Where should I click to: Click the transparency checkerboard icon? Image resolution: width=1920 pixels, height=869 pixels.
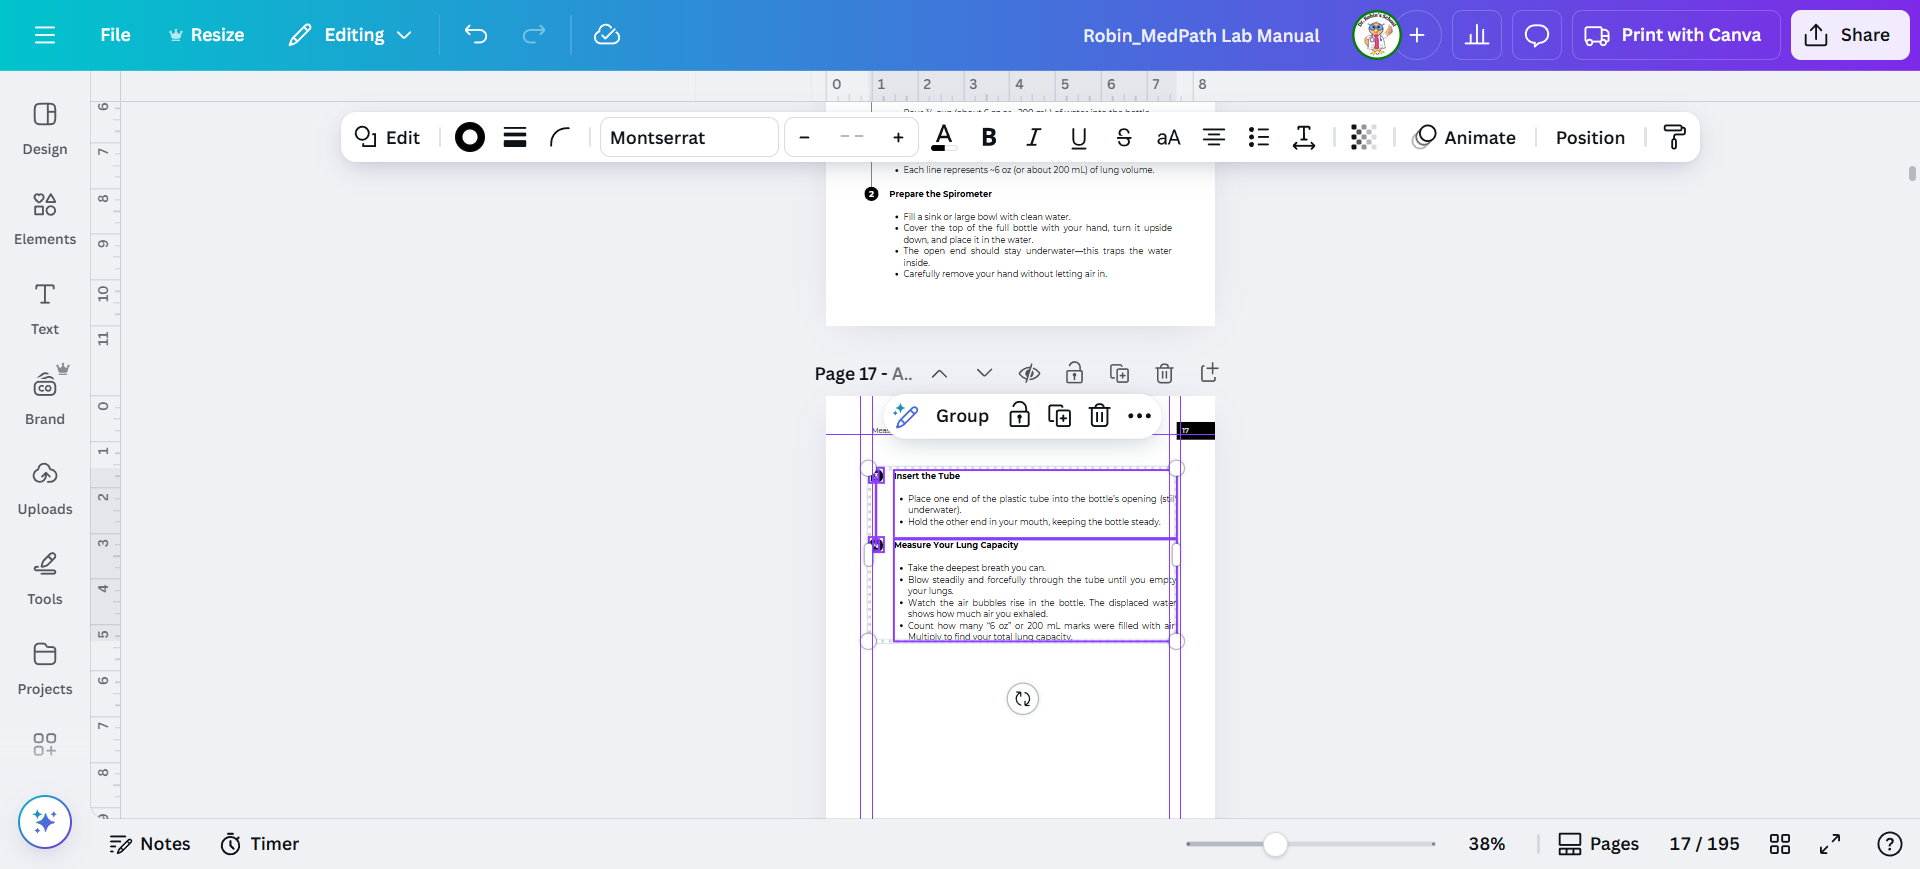pyautogui.click(x=1363, y=137)
